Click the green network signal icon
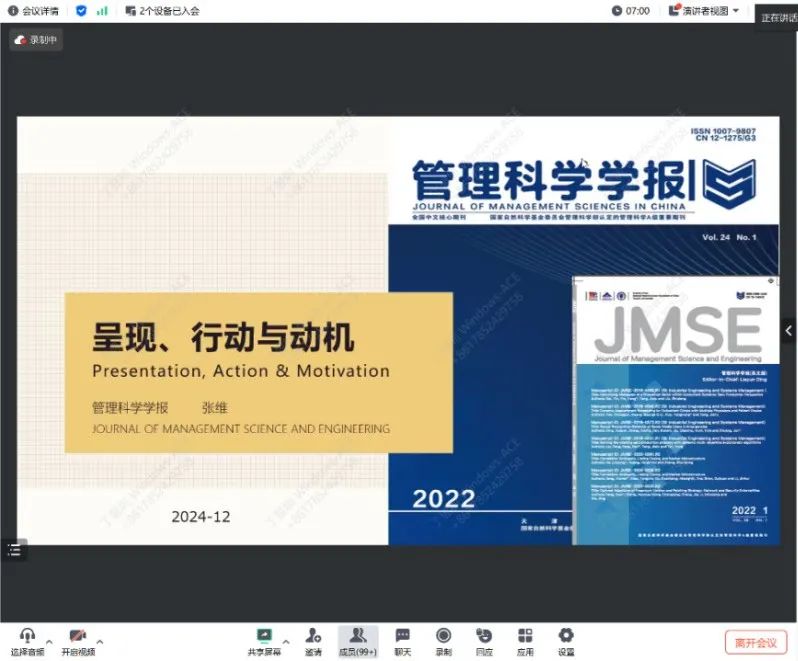This screenshot has height=661, width=798. (102, 11)
